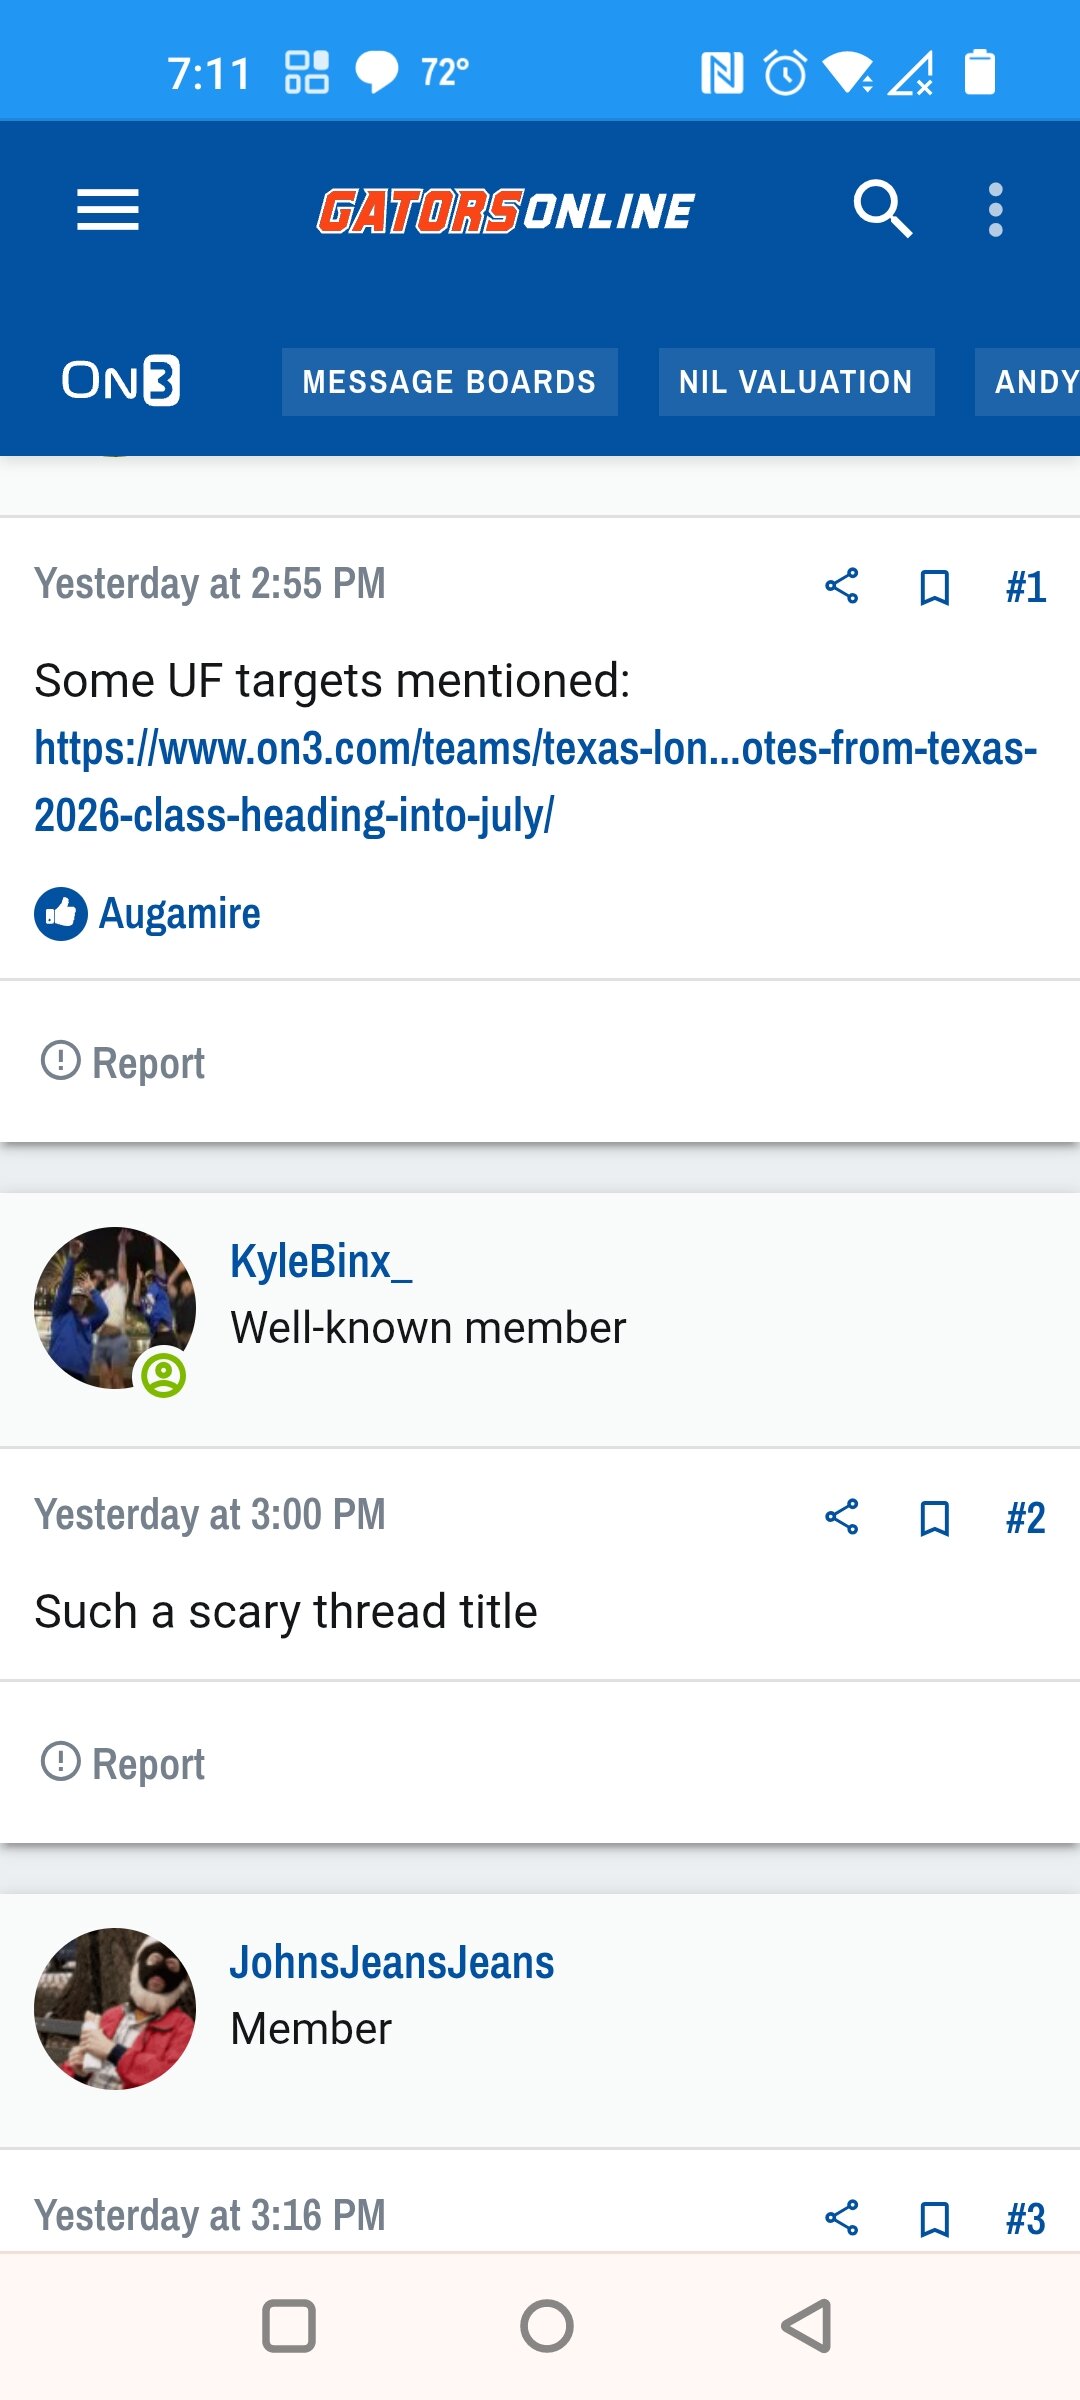Screen dimensions: 1080x2400
Task: Open the Message Boards tab
Action: [x=449, y=382]
